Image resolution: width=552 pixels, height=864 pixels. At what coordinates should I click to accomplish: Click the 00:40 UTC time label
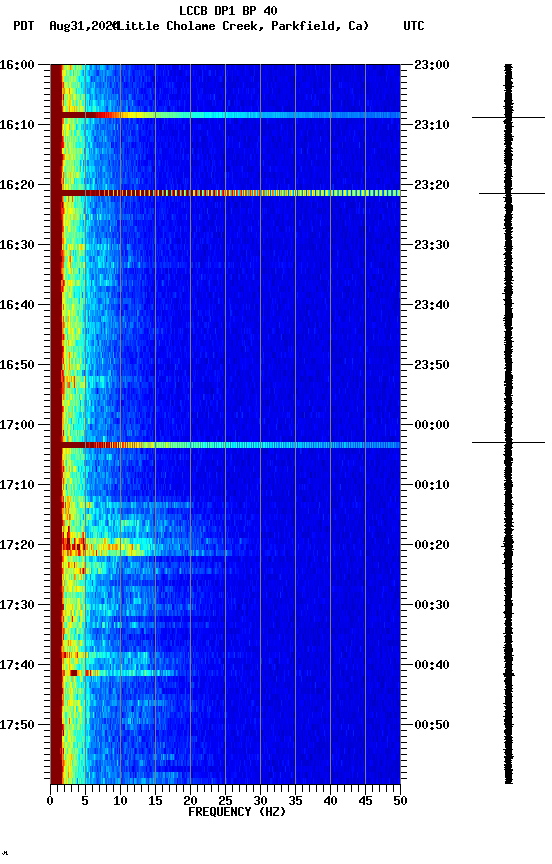432,665
